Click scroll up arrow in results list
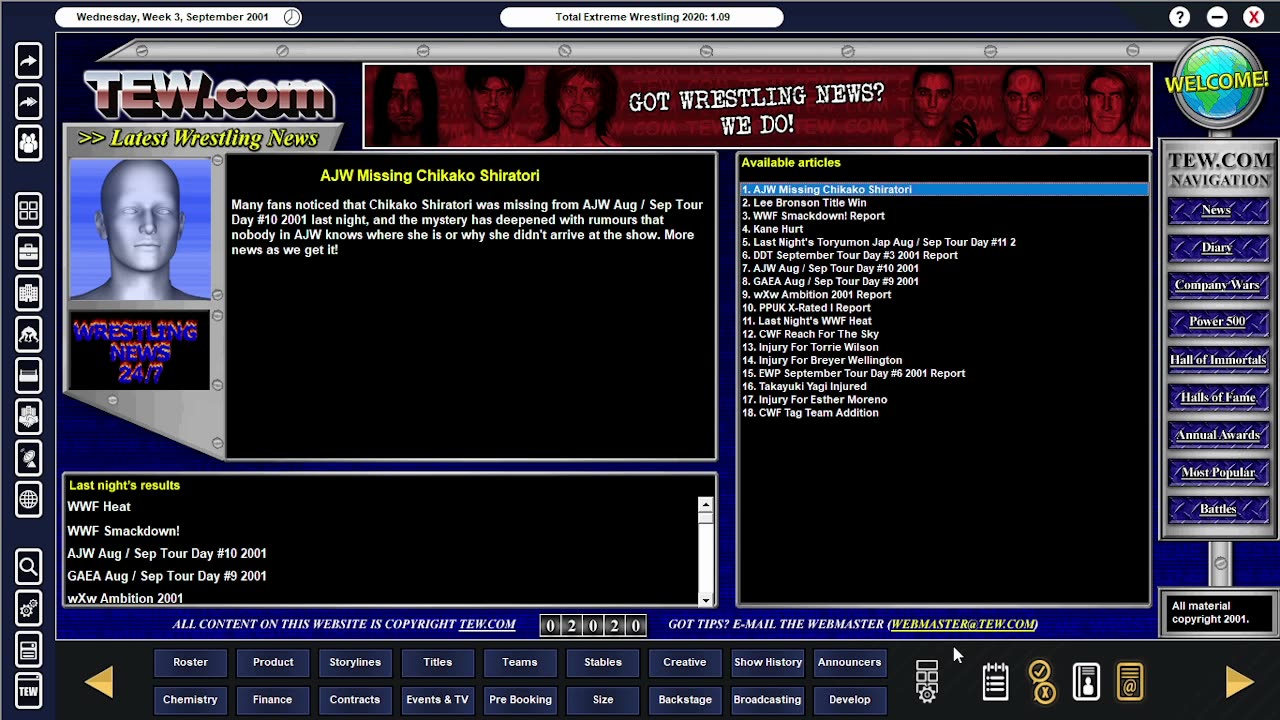1280x720 pixels. pos(706,505)
